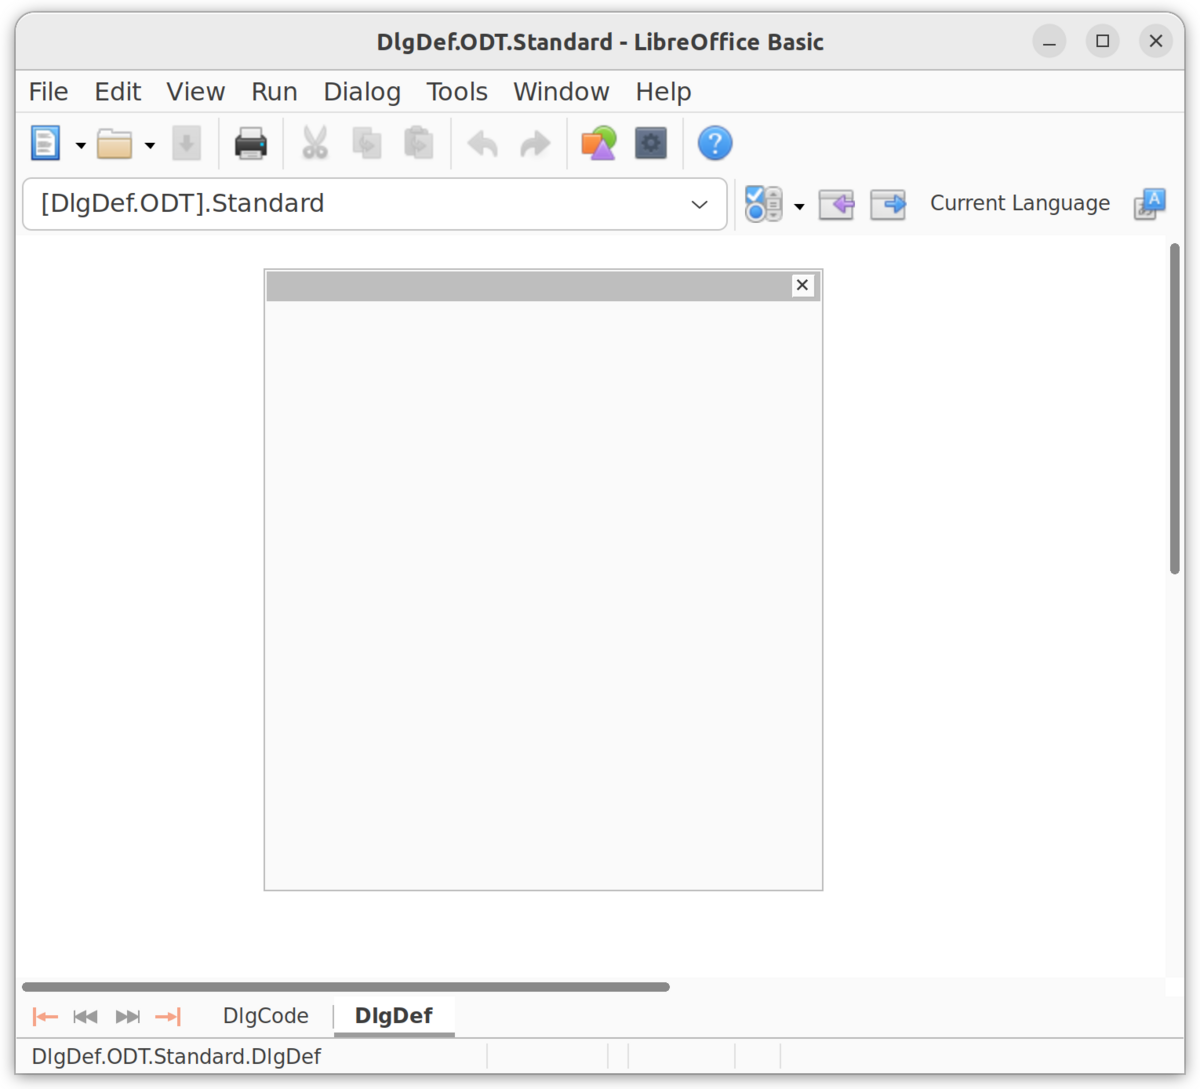
Task: Import a dialog from file
Action: (x=836, y=204)
